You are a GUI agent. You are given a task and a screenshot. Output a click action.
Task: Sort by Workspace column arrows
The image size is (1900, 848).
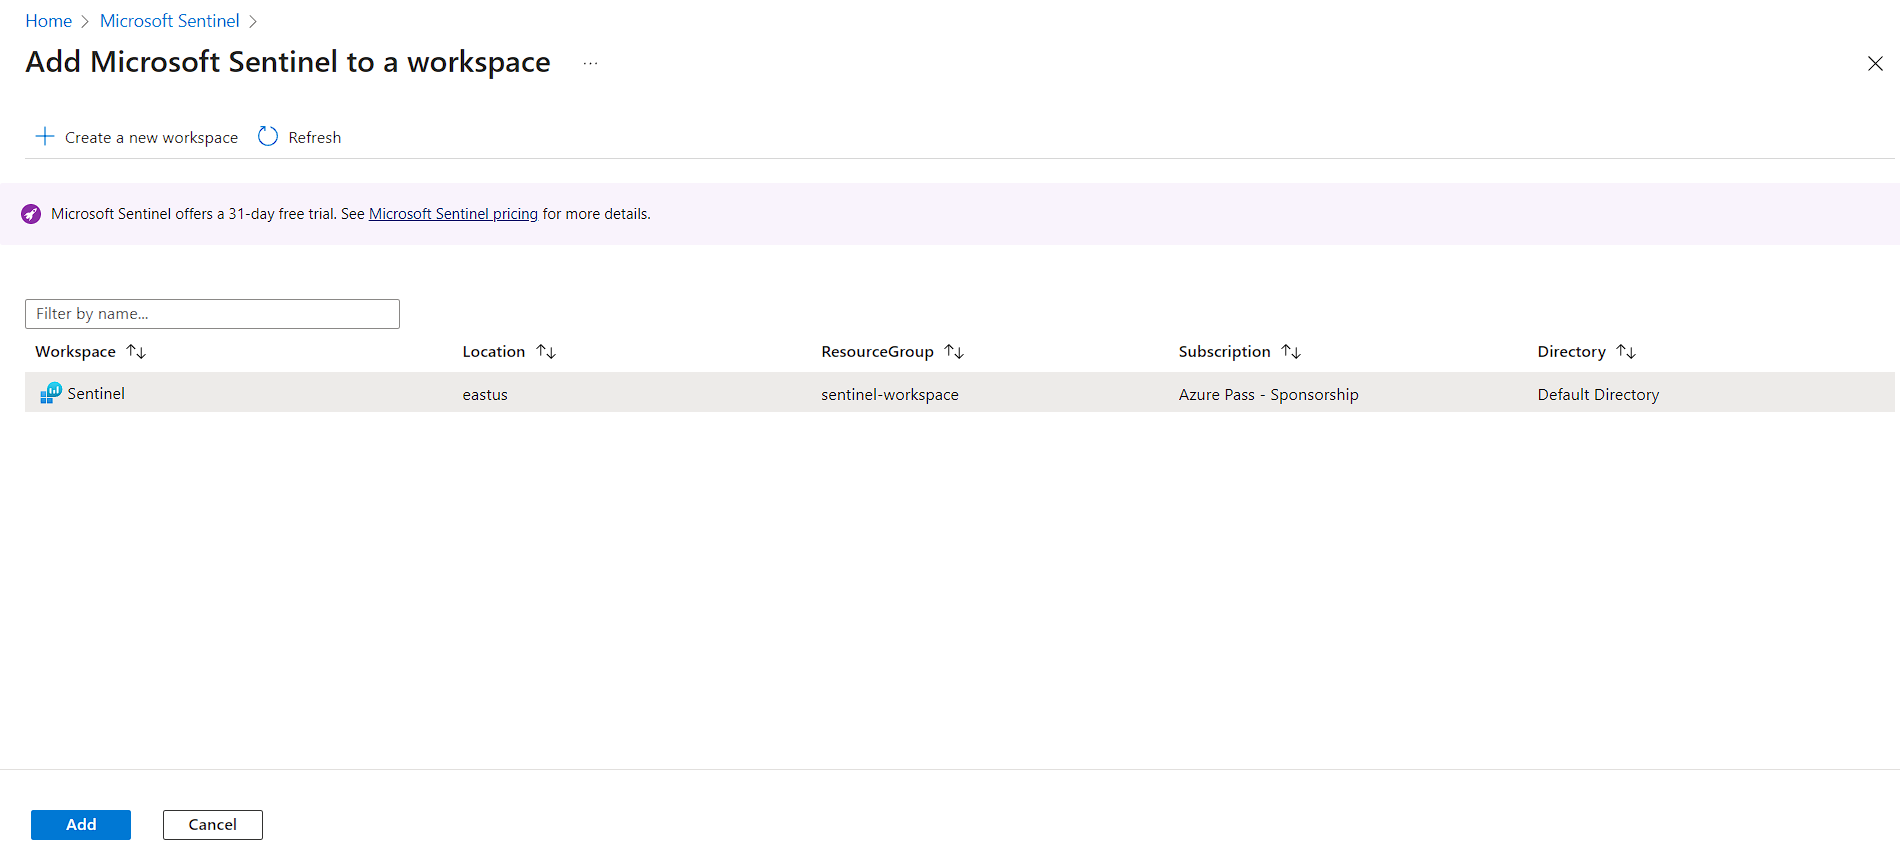point(136,352)
